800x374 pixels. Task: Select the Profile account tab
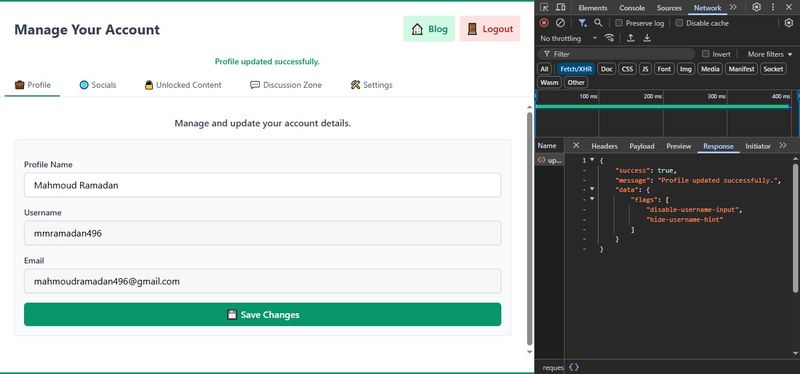(33, 85)
